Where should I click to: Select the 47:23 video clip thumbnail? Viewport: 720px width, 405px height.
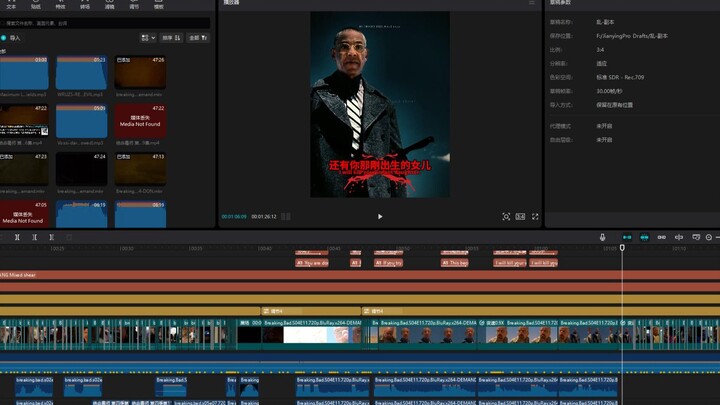coord(24,169)
